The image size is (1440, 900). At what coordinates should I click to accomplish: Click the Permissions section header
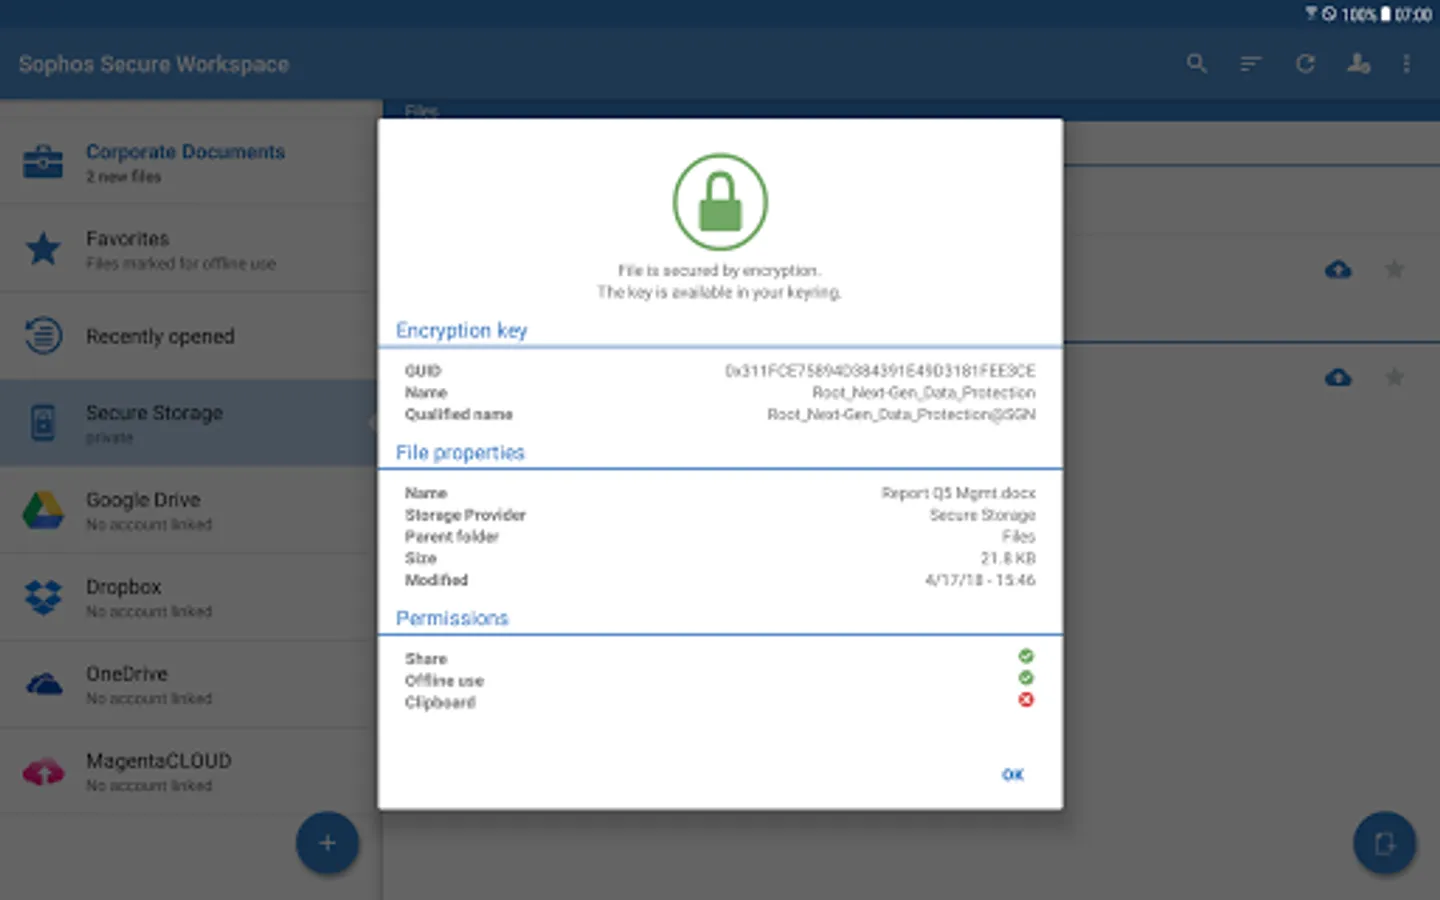pyautogui.click(x=452, y=618)
